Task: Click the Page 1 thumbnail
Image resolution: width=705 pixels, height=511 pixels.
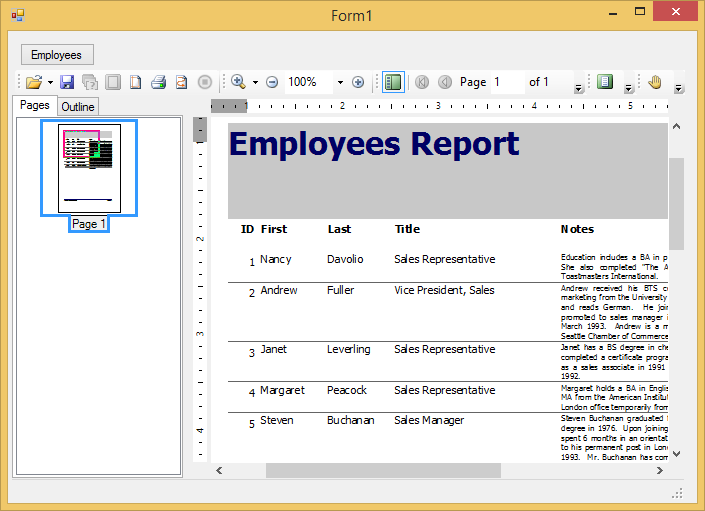Action: click(89, 168)
